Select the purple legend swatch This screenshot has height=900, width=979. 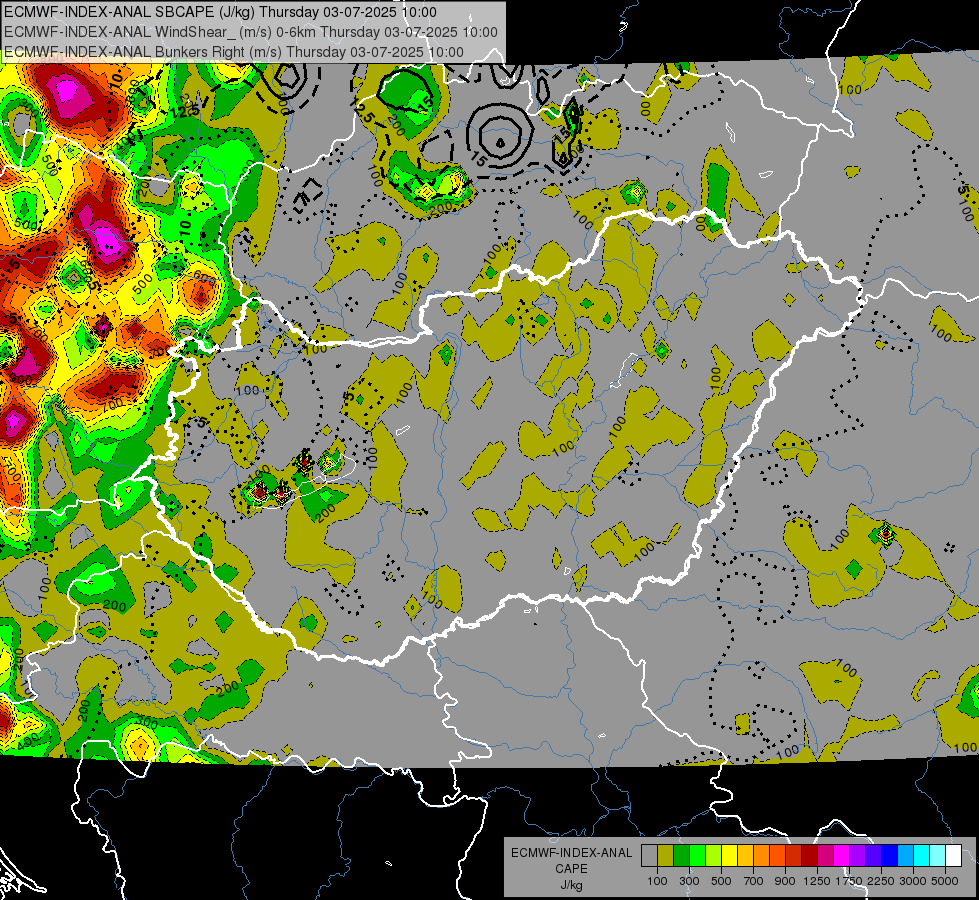tap(858, 855)
